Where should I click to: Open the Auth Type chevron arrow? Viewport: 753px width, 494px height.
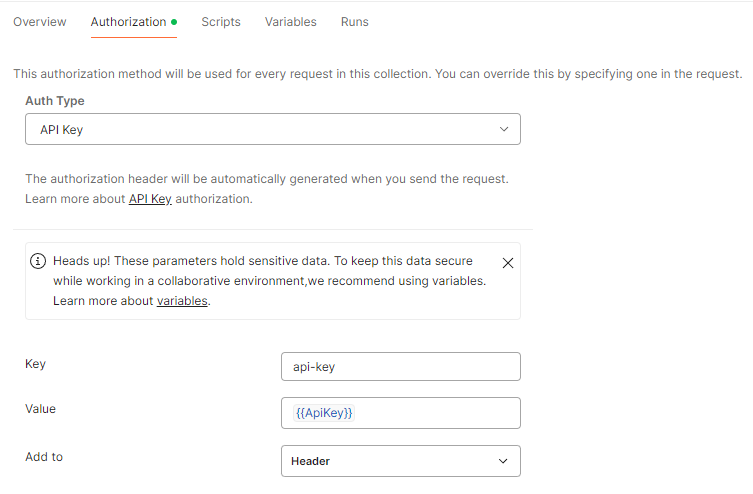point(504,129)
